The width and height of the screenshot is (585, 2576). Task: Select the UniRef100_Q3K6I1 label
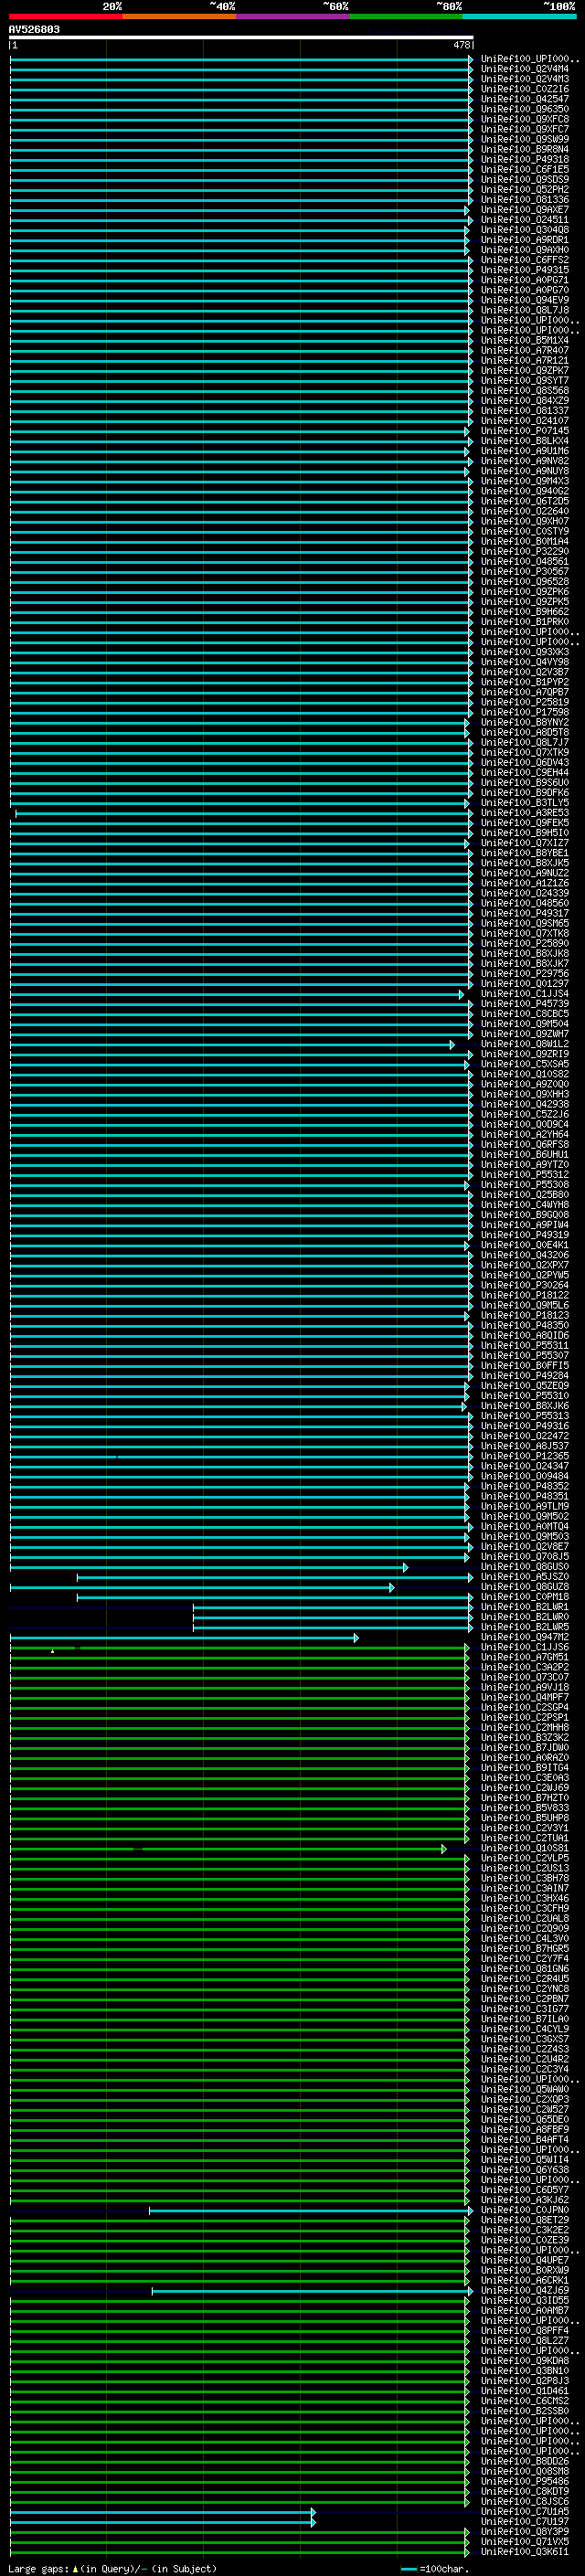point(524,2551)
